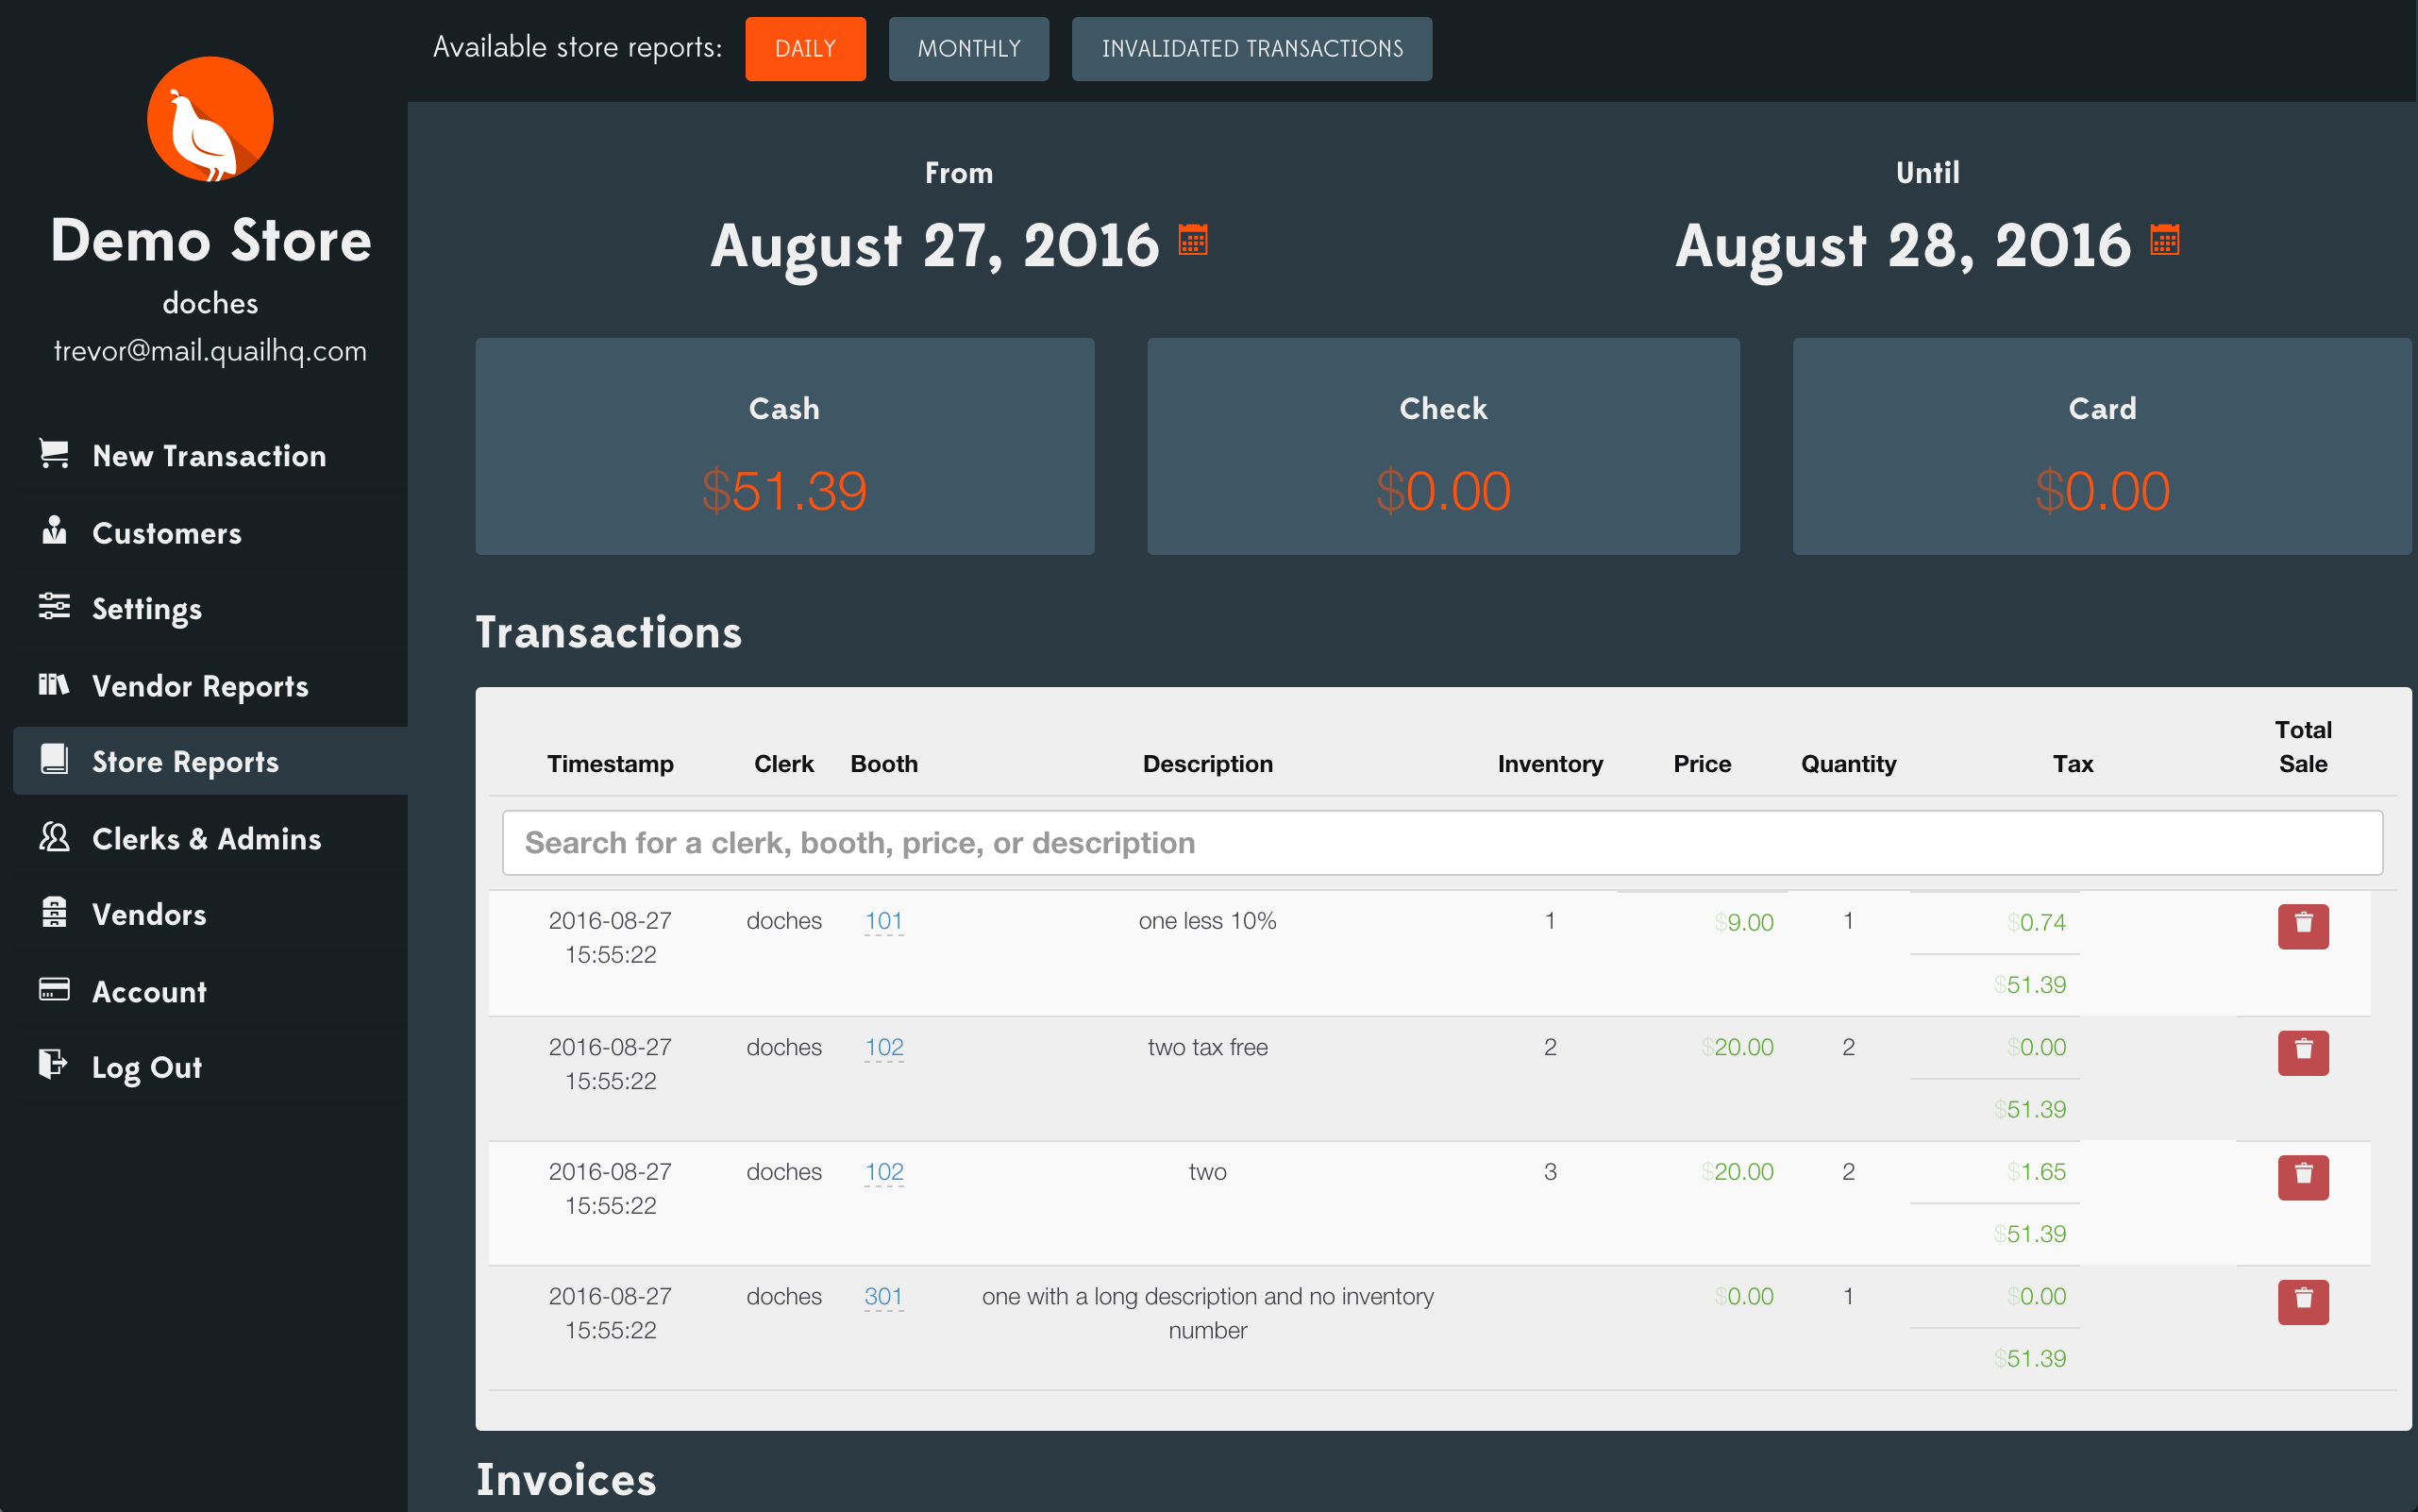Open the Until date calendar icon
2418x1512 pixels.
pos(2164,240)
